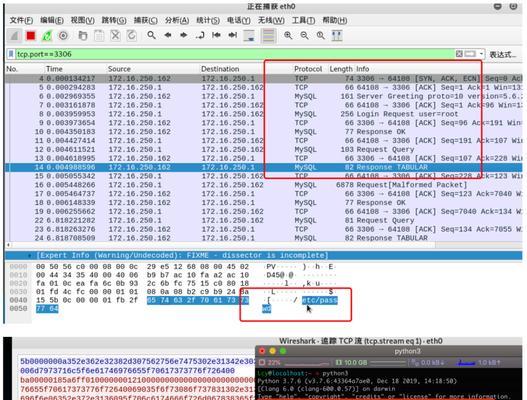Sort by the Length column header
The image size is (527, 400).
(341, 69)
